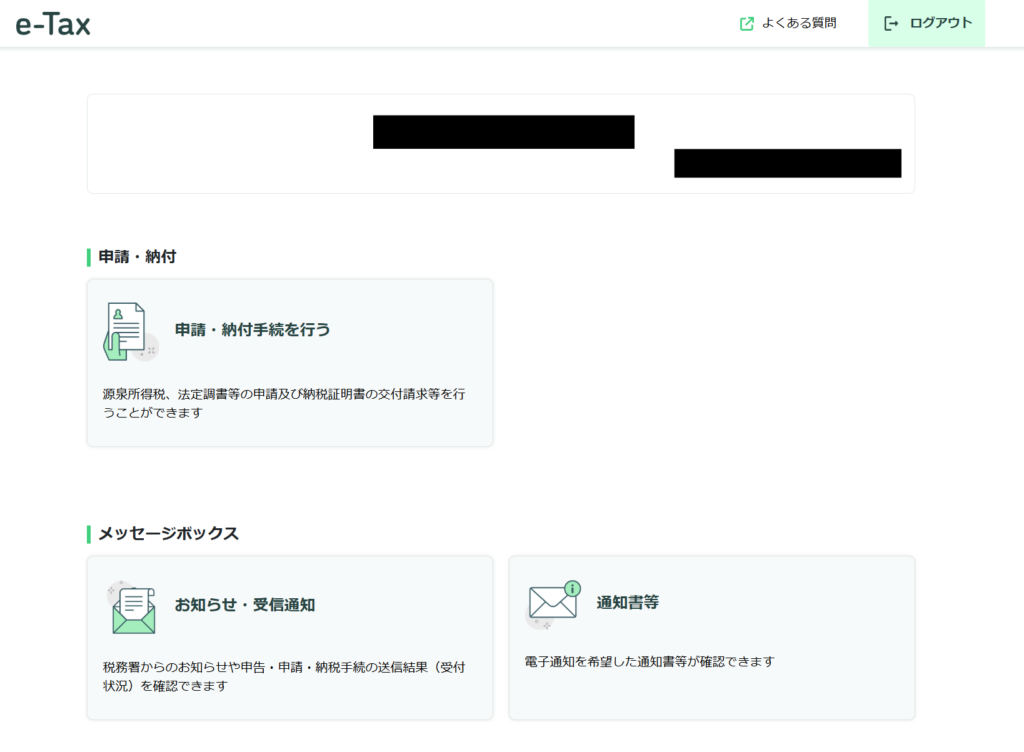Viewport: 1024px width, 752px height.
Task: Click the e-Tax logo
Action: coord(53,24)
